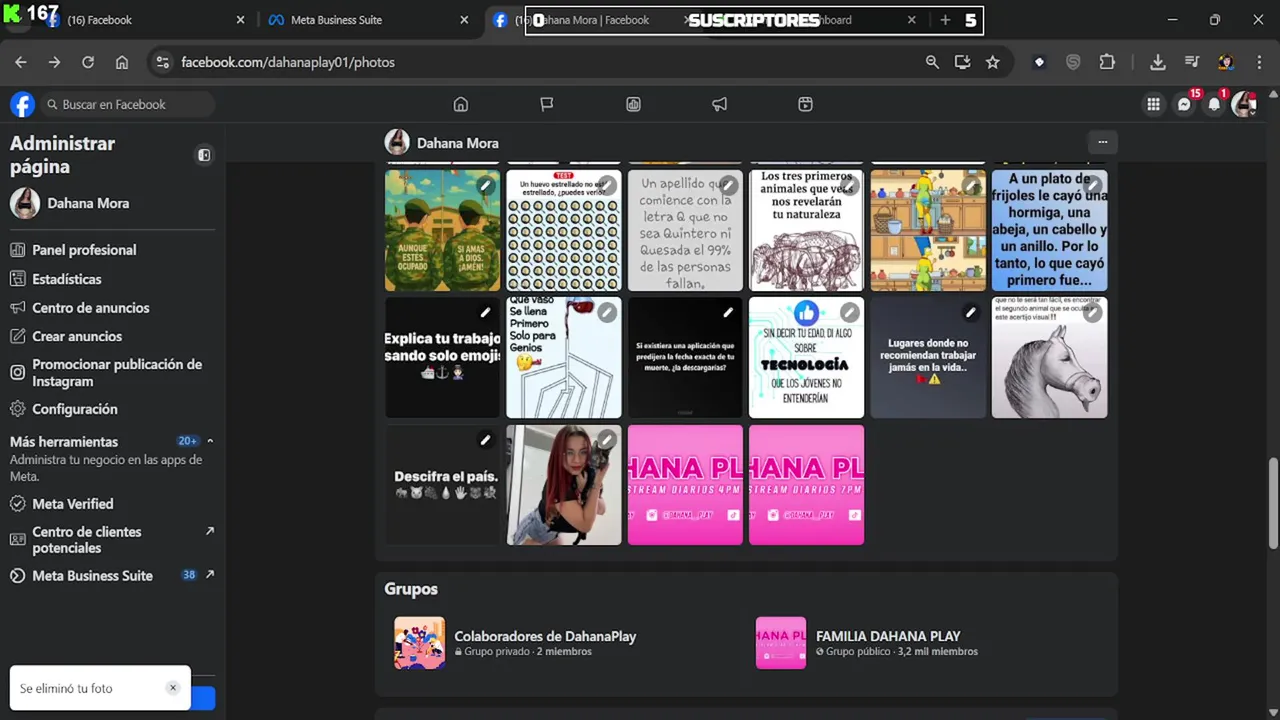Open Pages flag icon in top navigation
The width and height of the screenshot is (1280, 720).
[547, 104]
